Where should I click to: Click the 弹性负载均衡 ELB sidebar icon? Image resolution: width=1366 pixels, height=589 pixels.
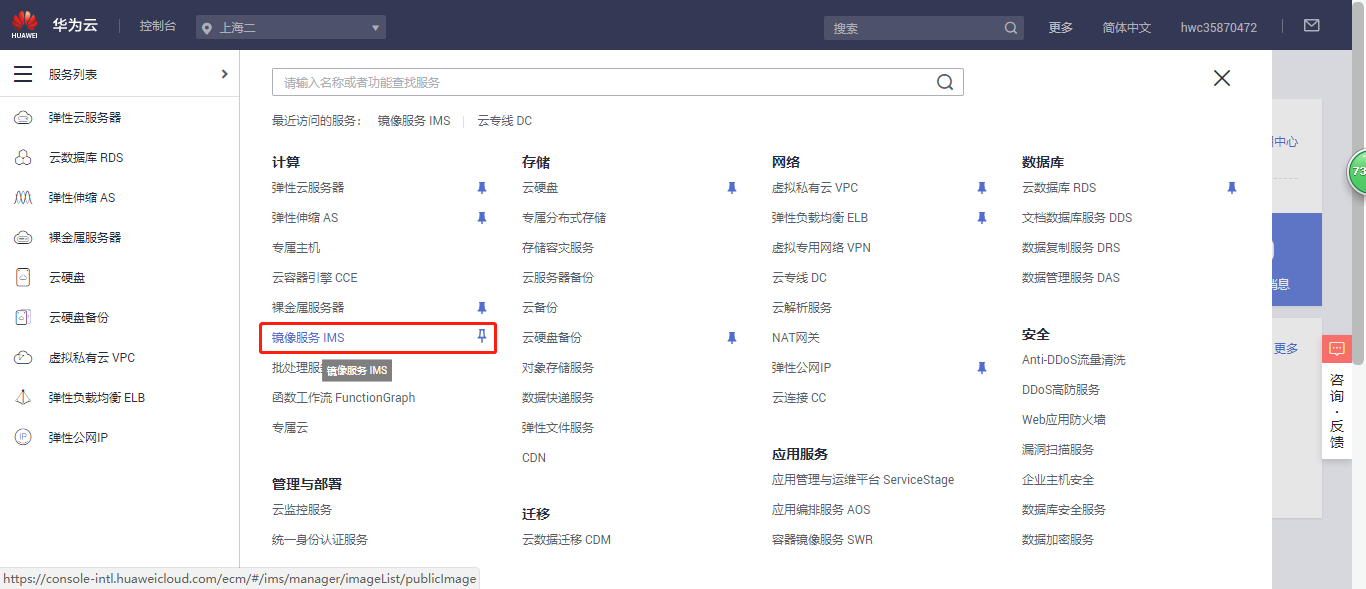23,398
